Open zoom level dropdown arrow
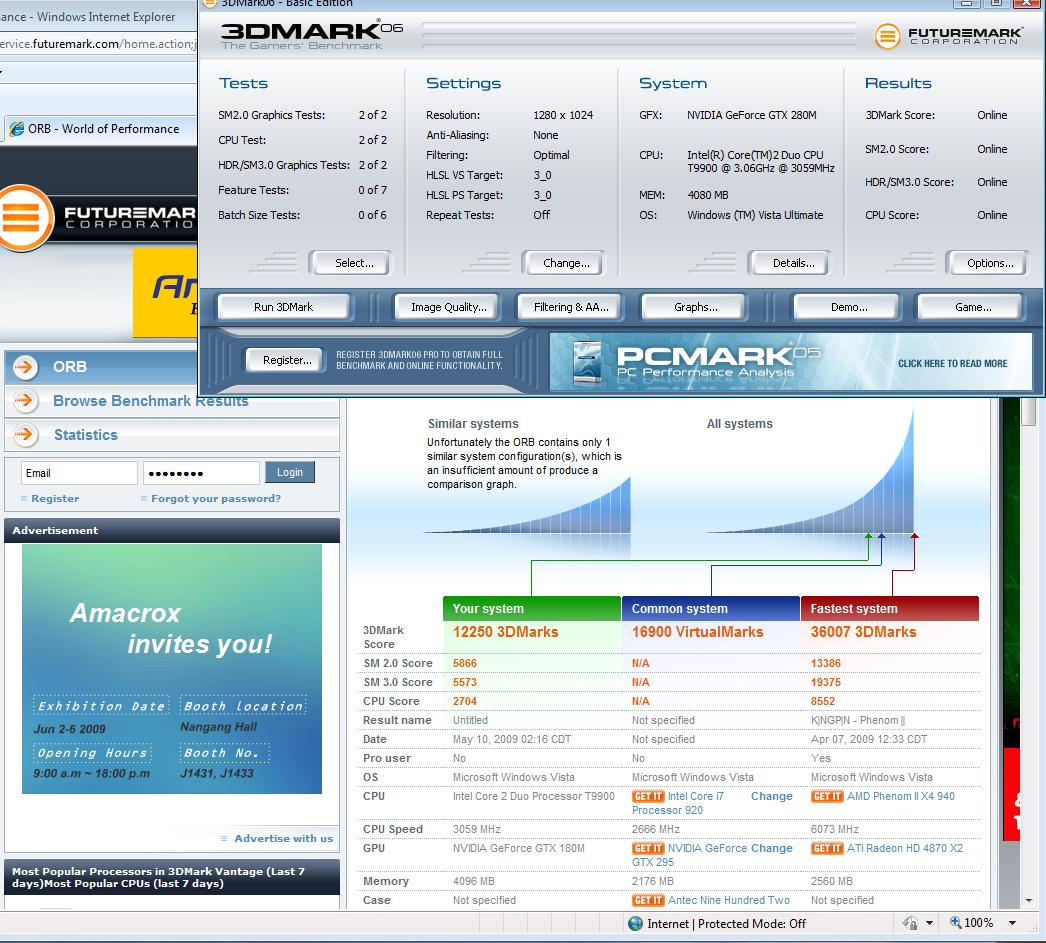This screenshot has height=943, width=1046. tap(1012, 924)
